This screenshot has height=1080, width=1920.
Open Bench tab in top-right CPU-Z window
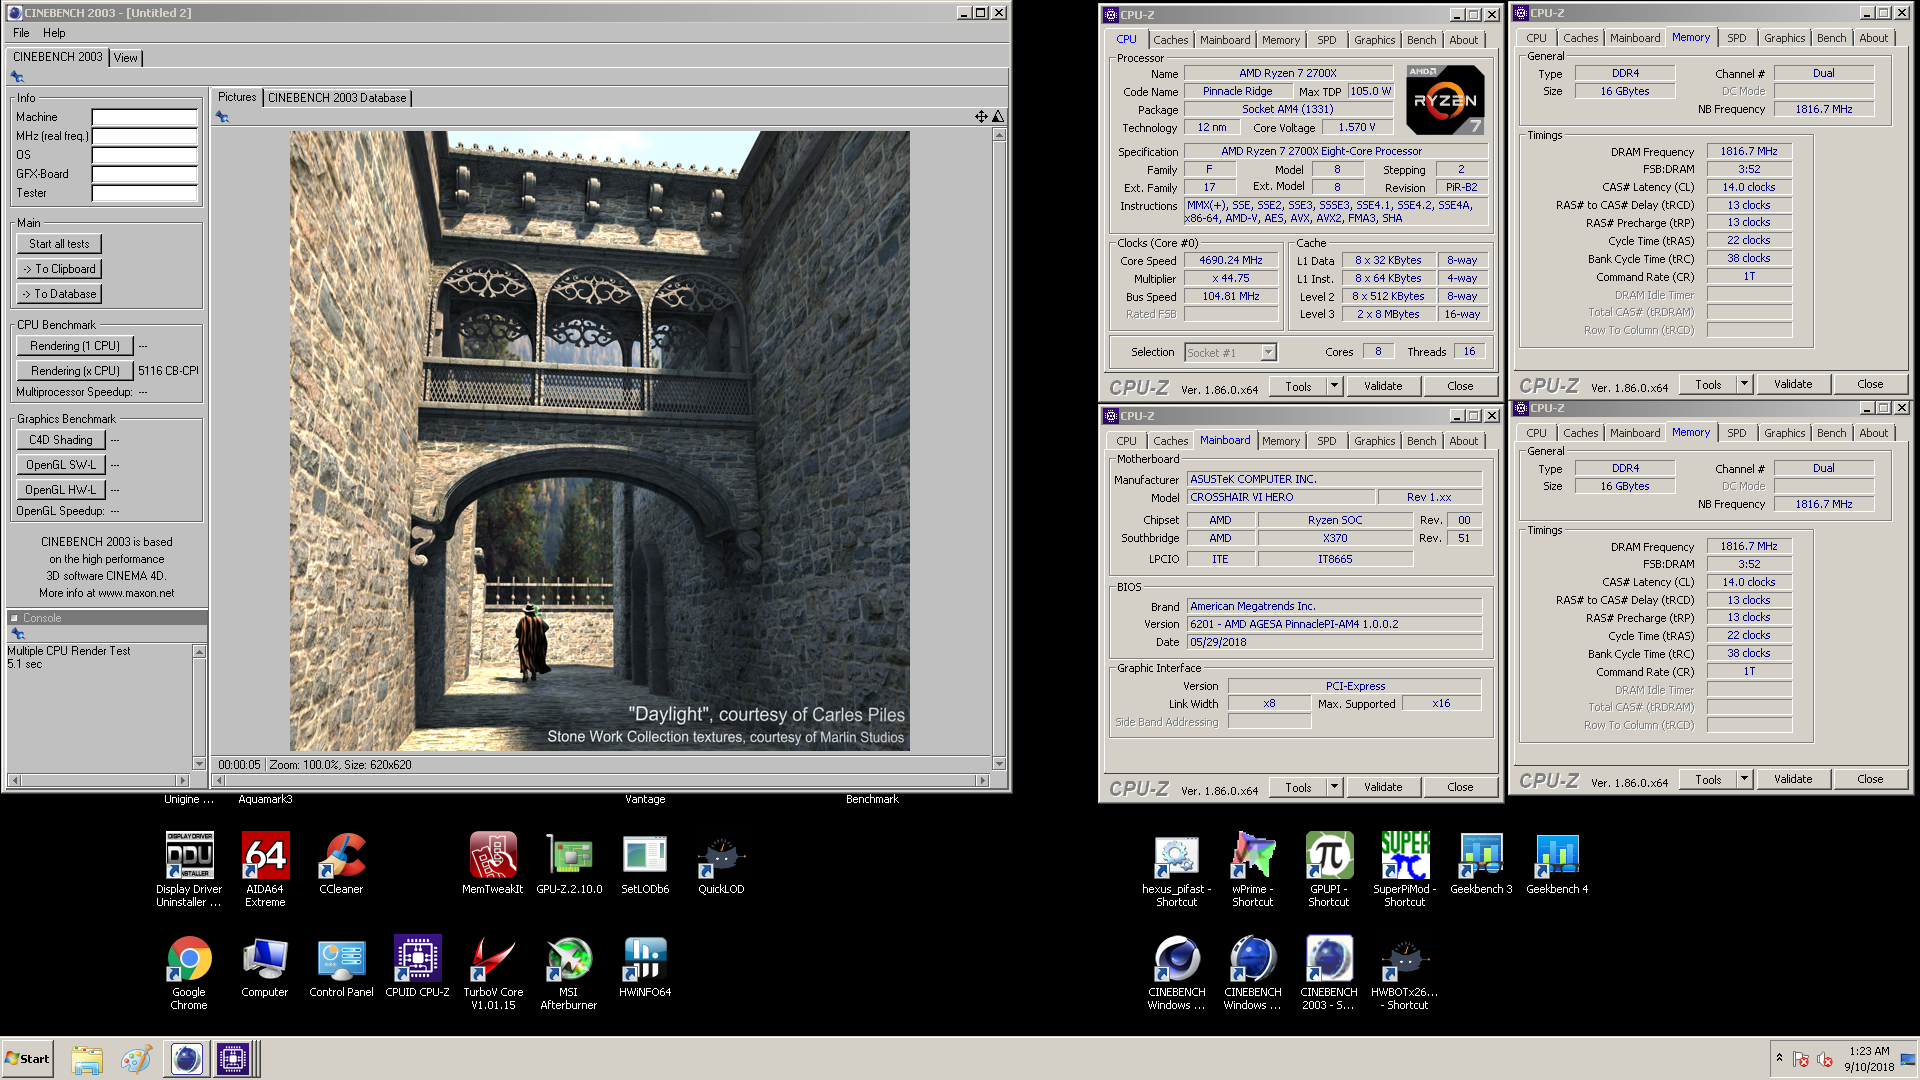1831,38
